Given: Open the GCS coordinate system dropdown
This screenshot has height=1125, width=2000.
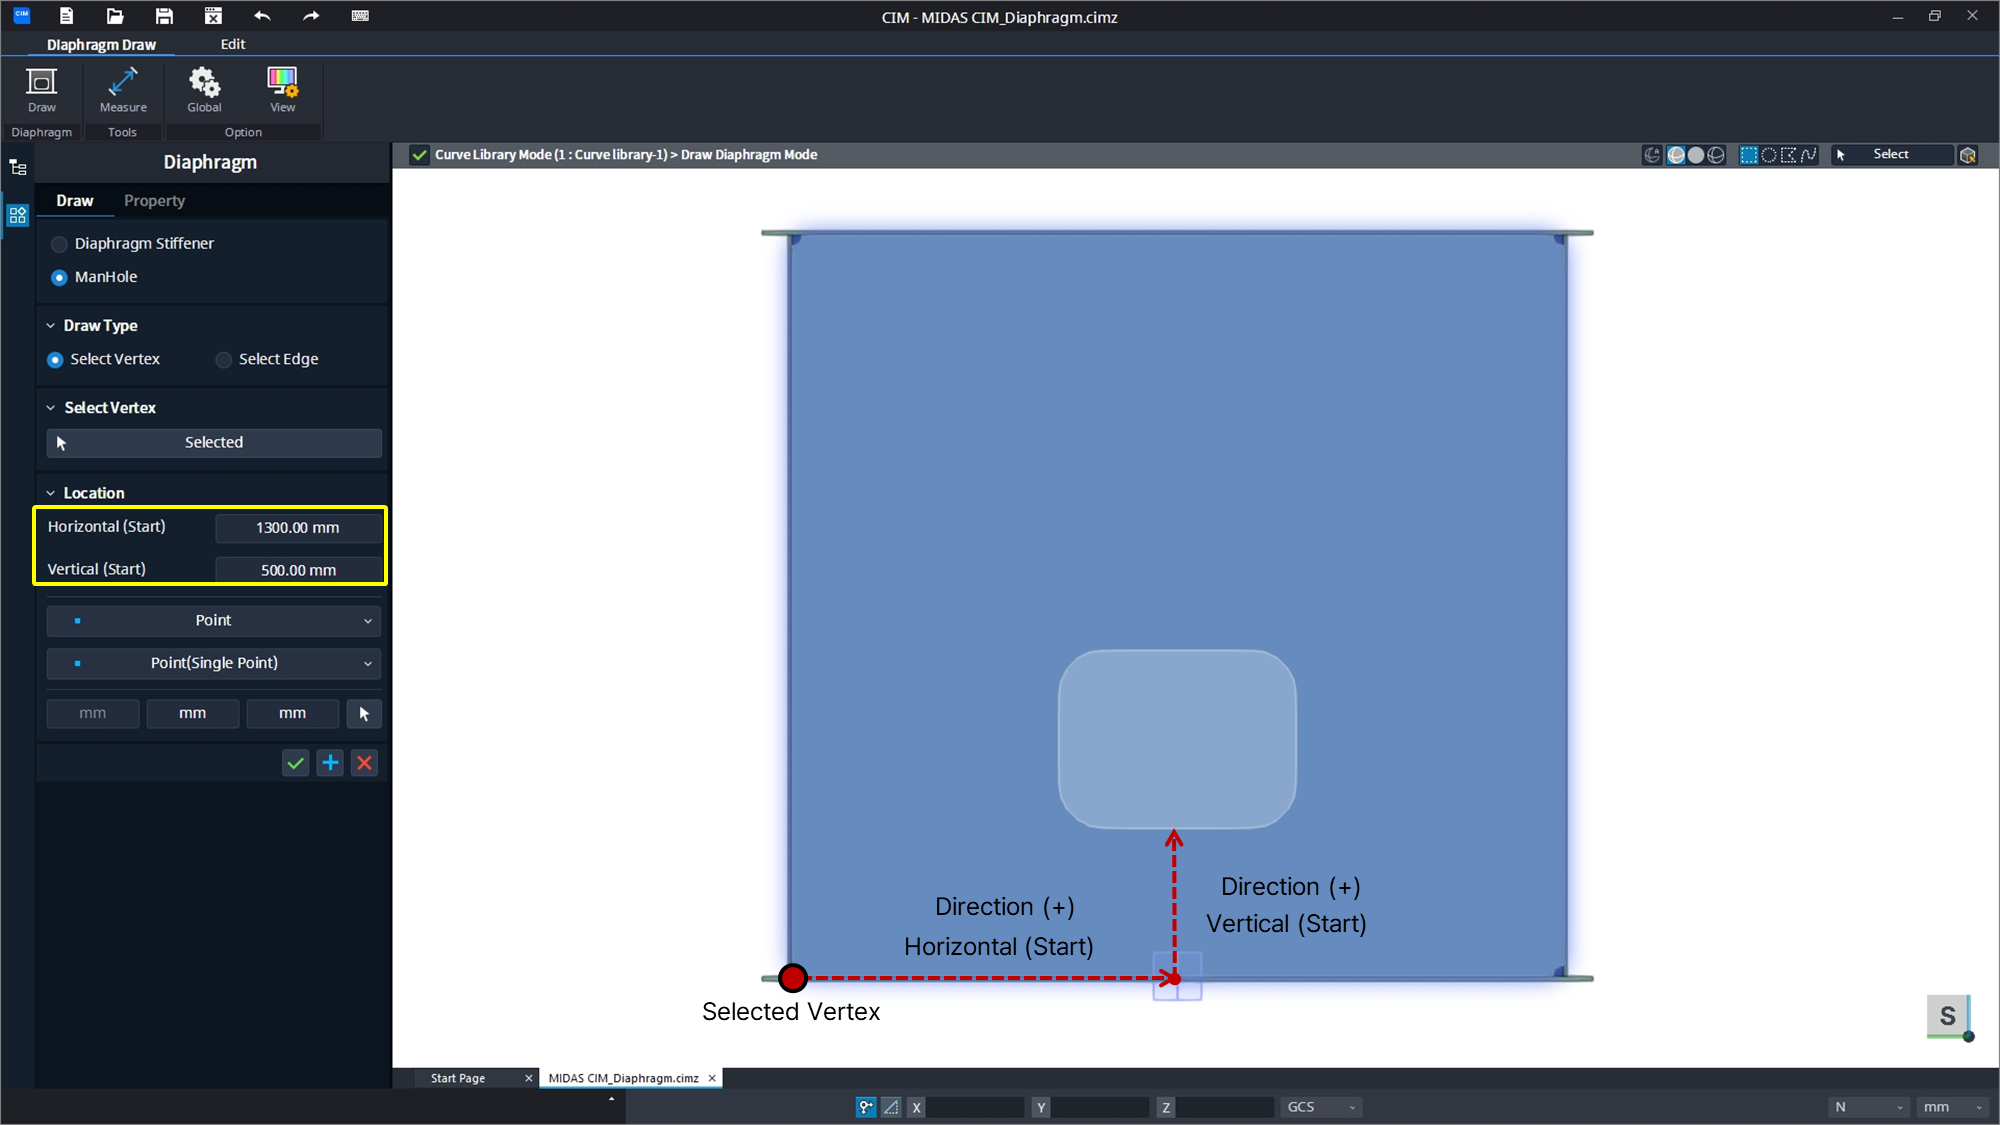Looking at the screenshot, I should (x=1321, y=1107).
